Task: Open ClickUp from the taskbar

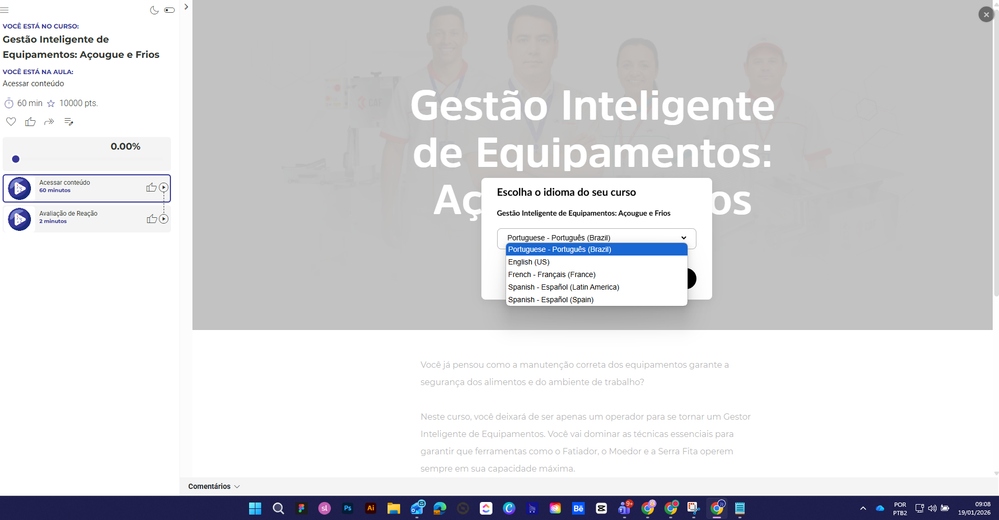Action: 486,508
